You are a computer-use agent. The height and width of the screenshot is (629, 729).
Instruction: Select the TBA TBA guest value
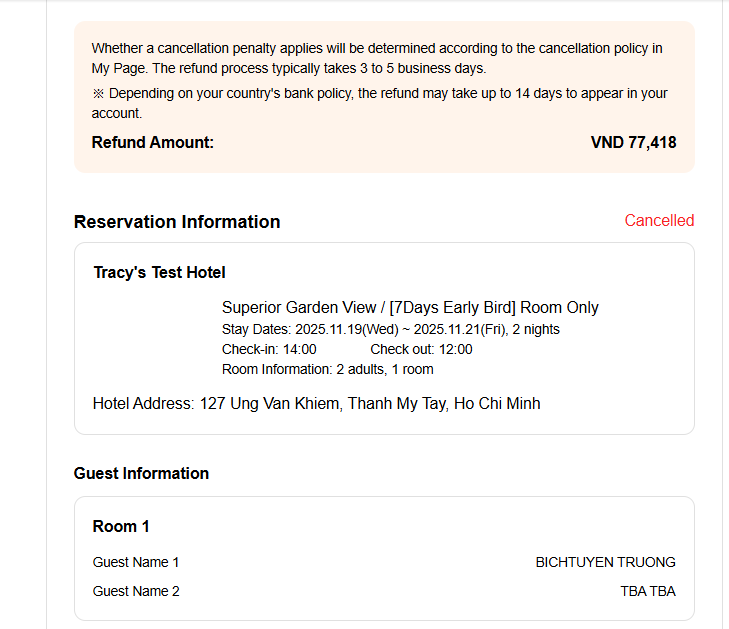(647, 591)
